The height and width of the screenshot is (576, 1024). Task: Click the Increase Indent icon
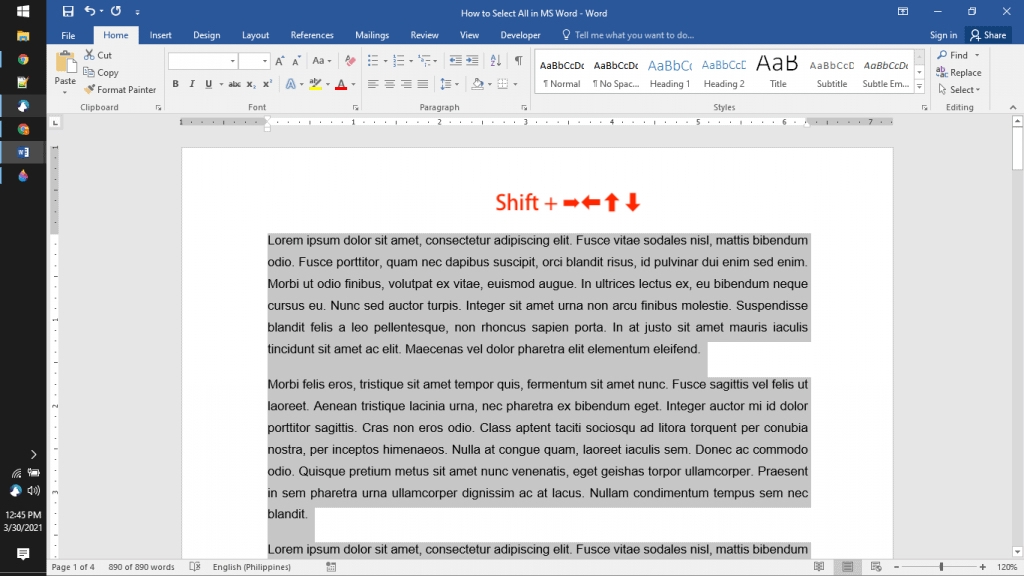point(472,61)
